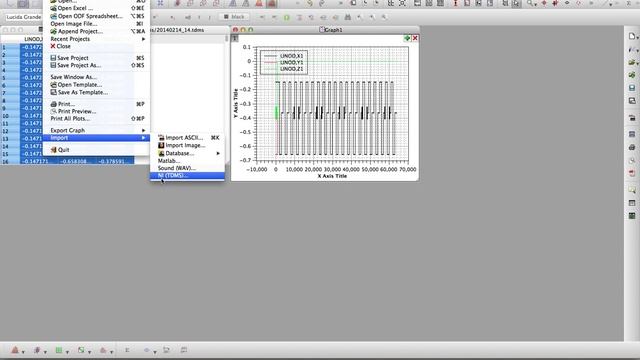Open the Database submenu
The width and height of the screenshot is (640, 360).
[x=187, y=153]
